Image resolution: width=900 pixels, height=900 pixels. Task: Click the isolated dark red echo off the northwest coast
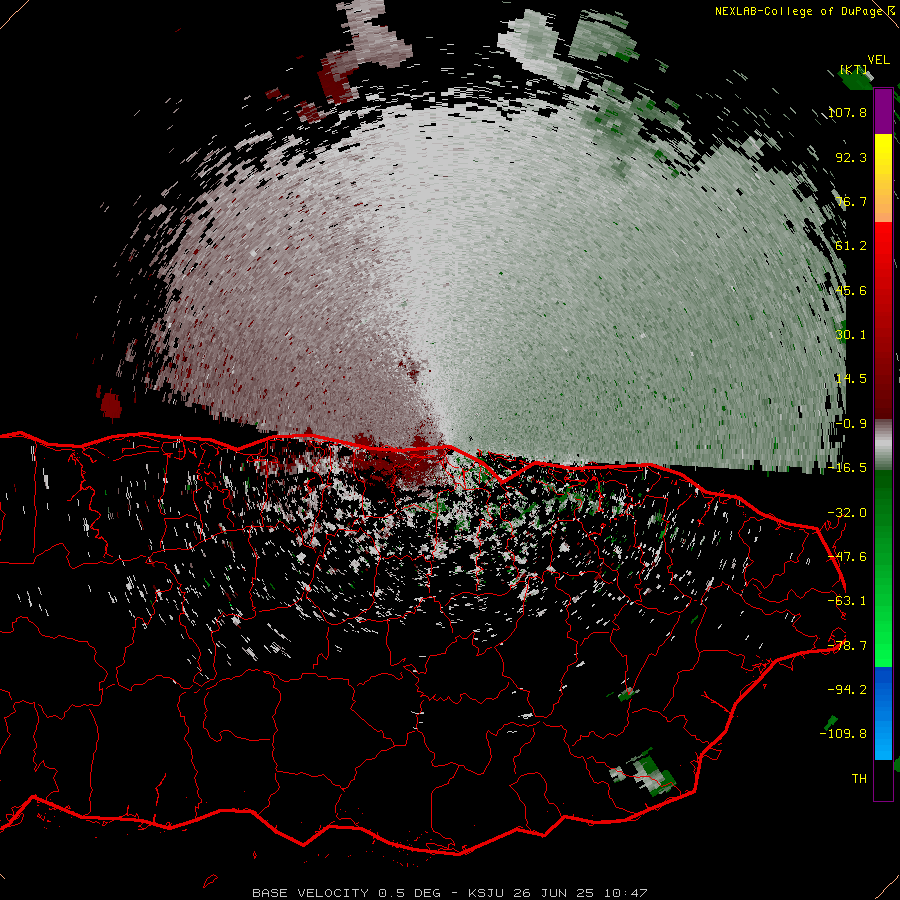click(x=111, y=405)
